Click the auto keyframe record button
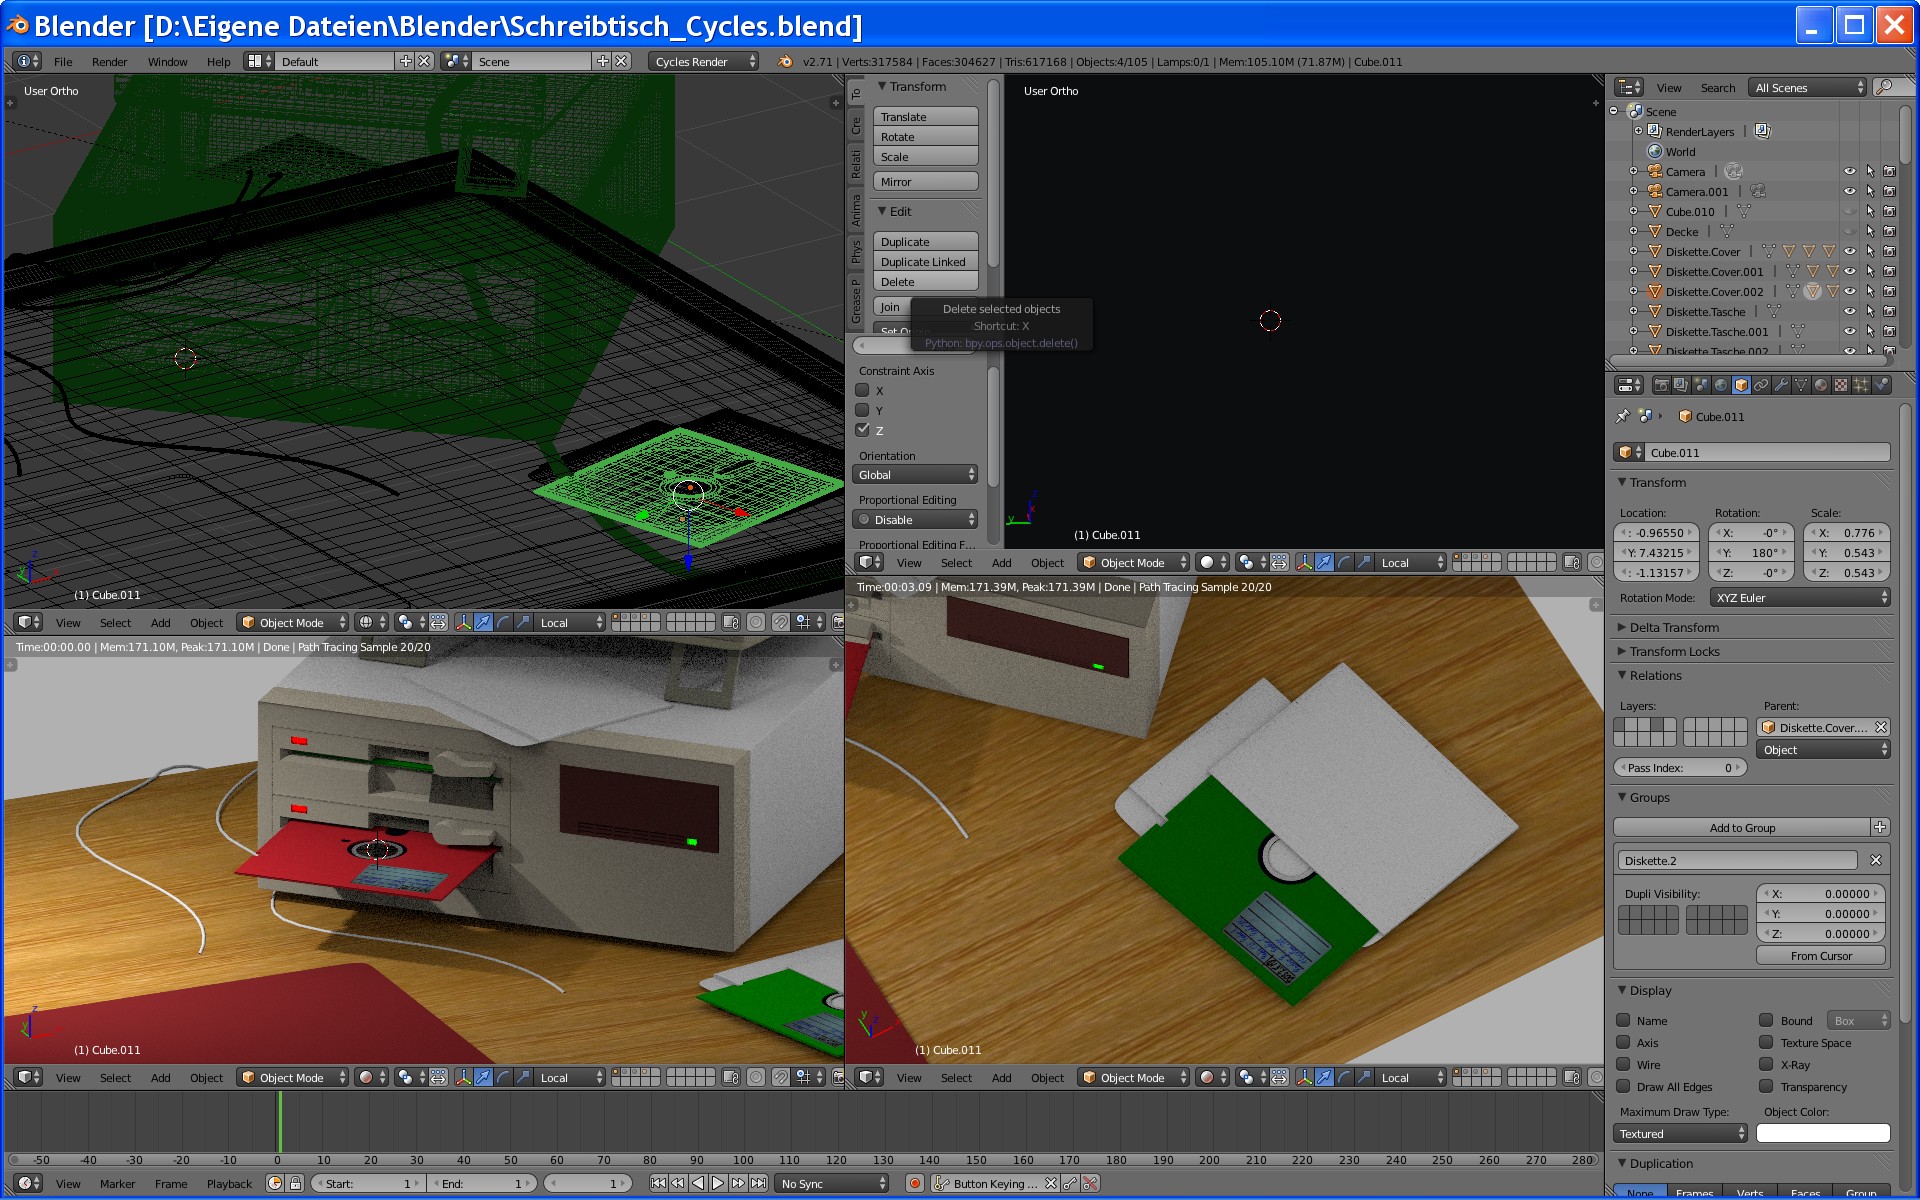This screenshot has height=1200, width=1920. [x=914, y=1183]
